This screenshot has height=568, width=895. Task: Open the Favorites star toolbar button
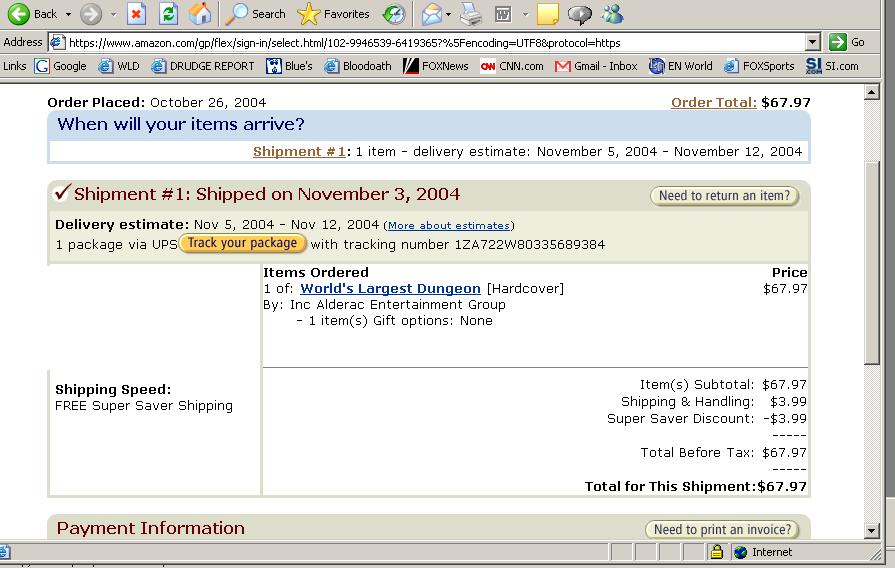(x=333, y=14)
